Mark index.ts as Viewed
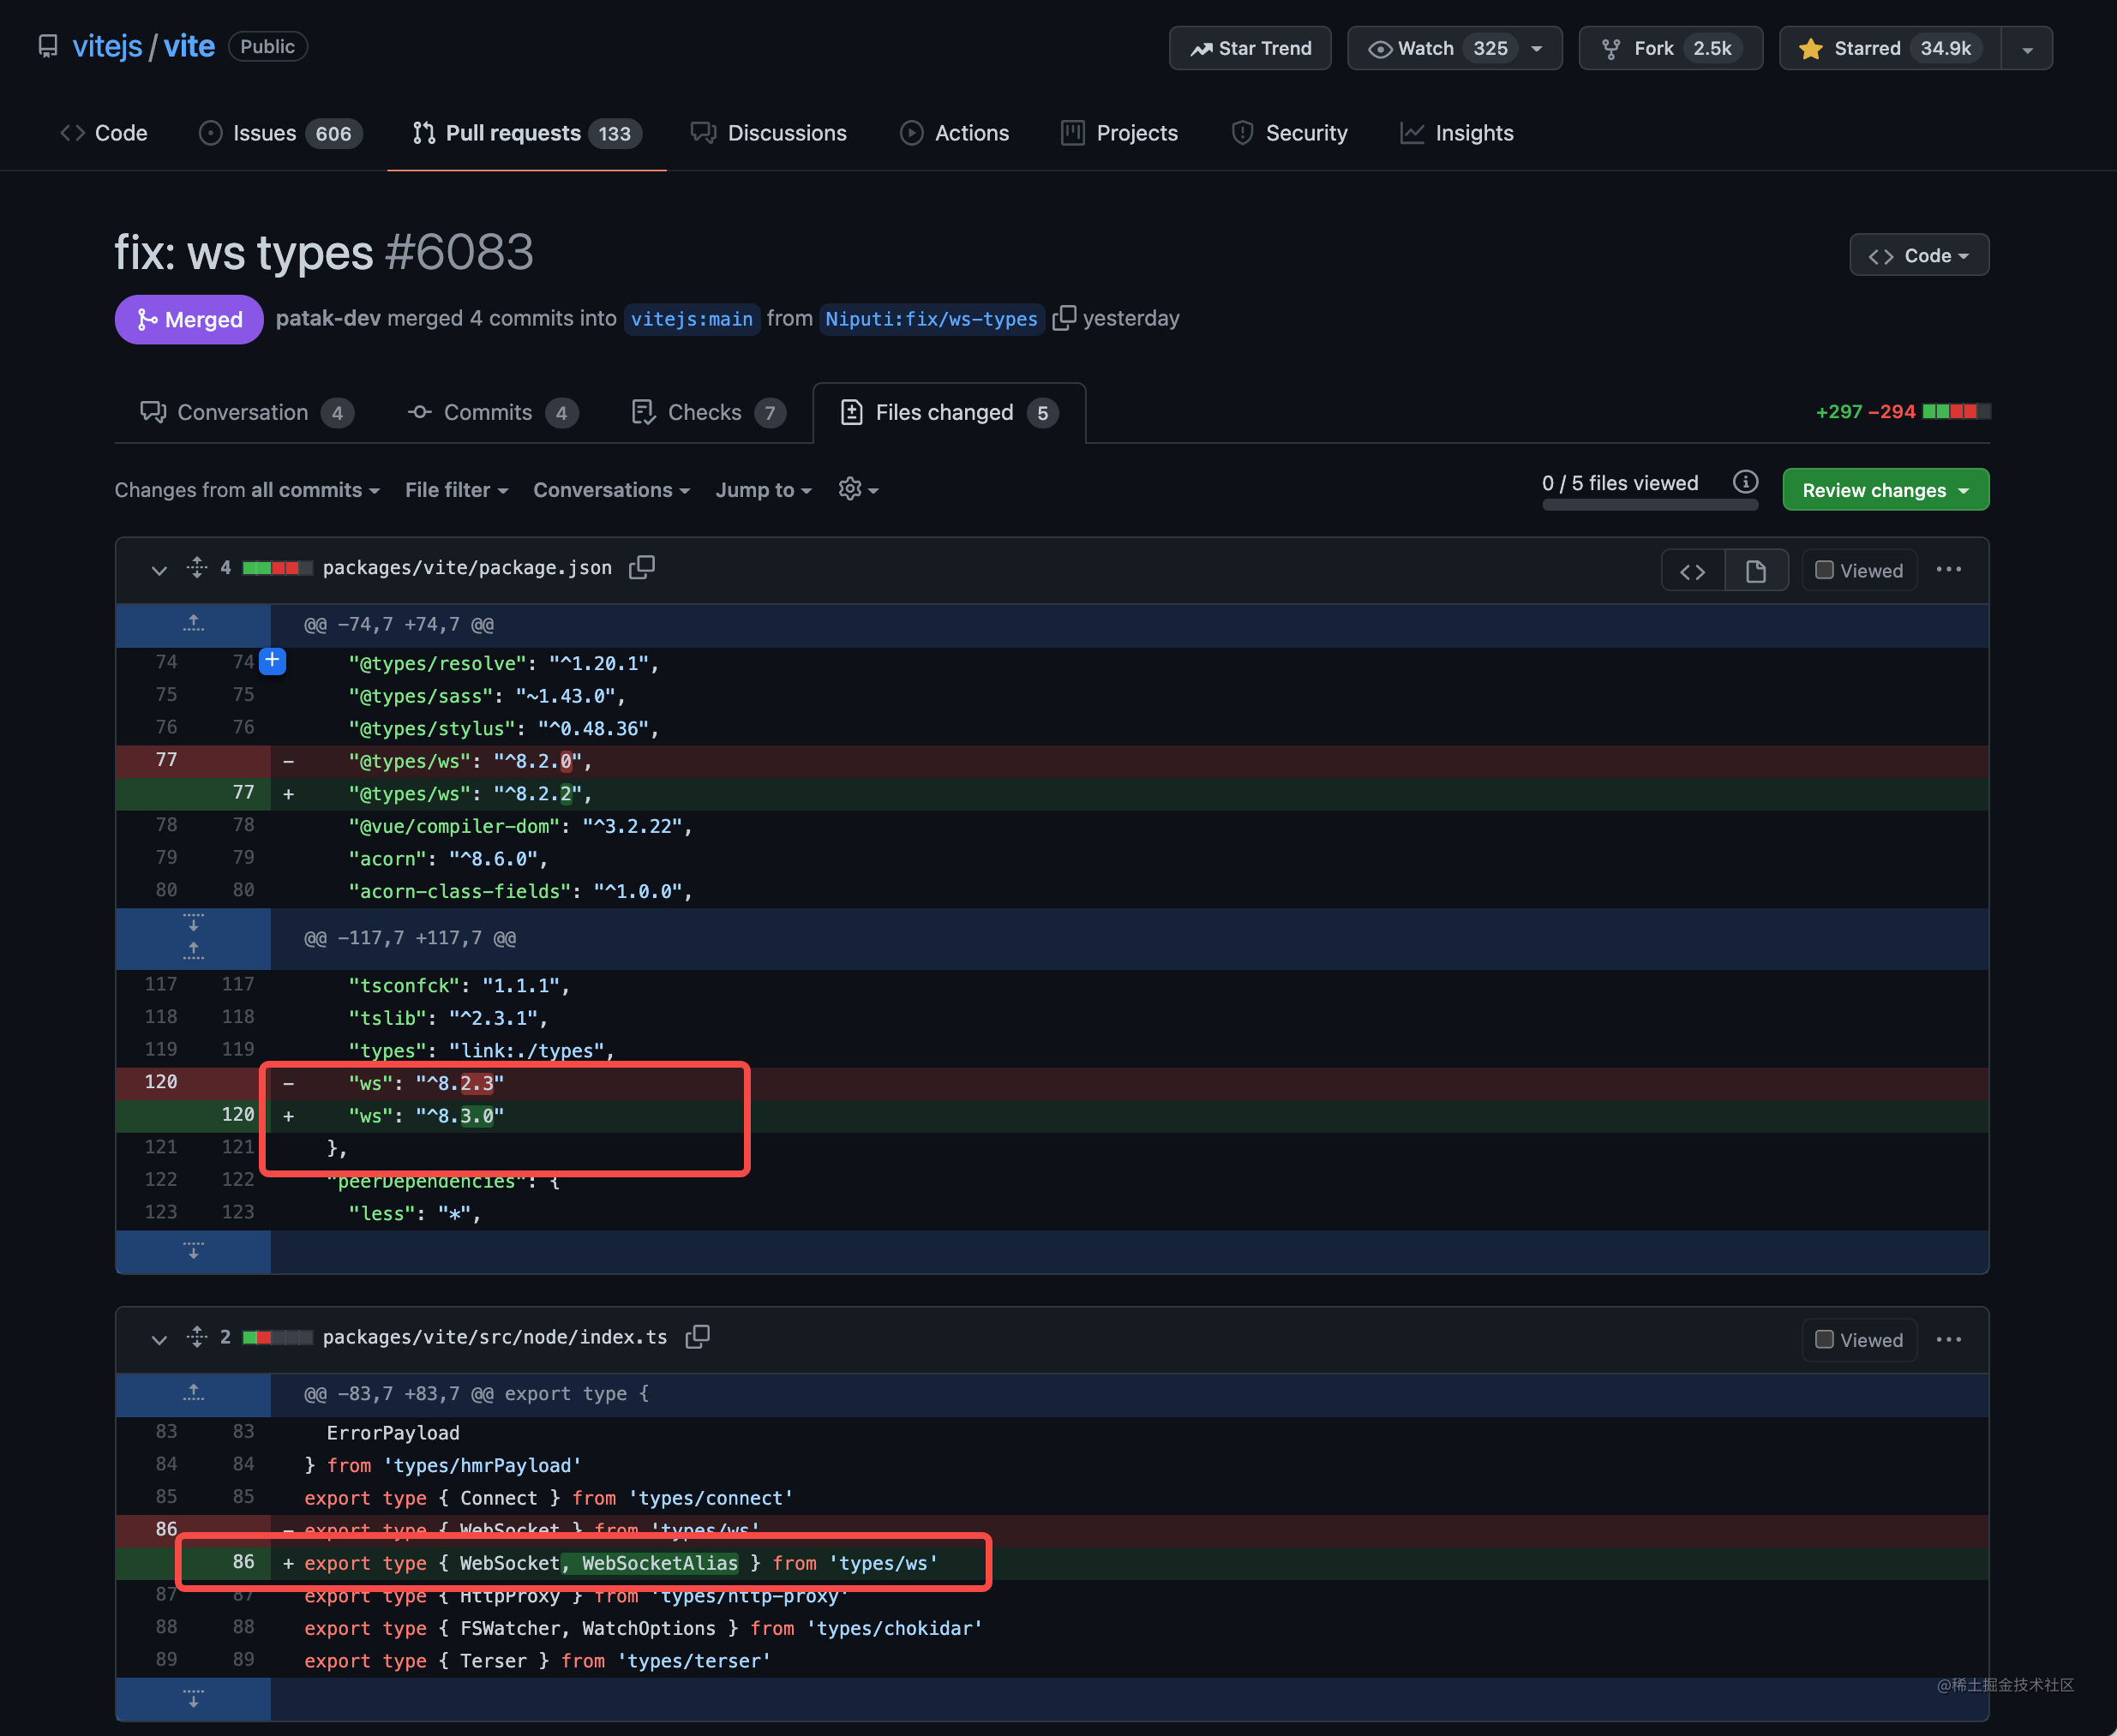The image size is (2117, 1736). pyautogui.click(x=1858, y=1340)
